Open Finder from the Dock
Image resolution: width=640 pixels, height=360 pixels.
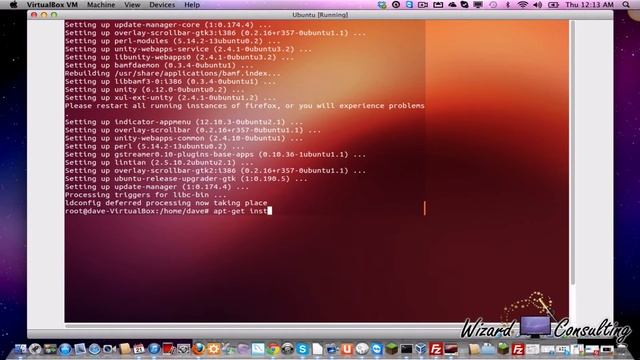20,348
